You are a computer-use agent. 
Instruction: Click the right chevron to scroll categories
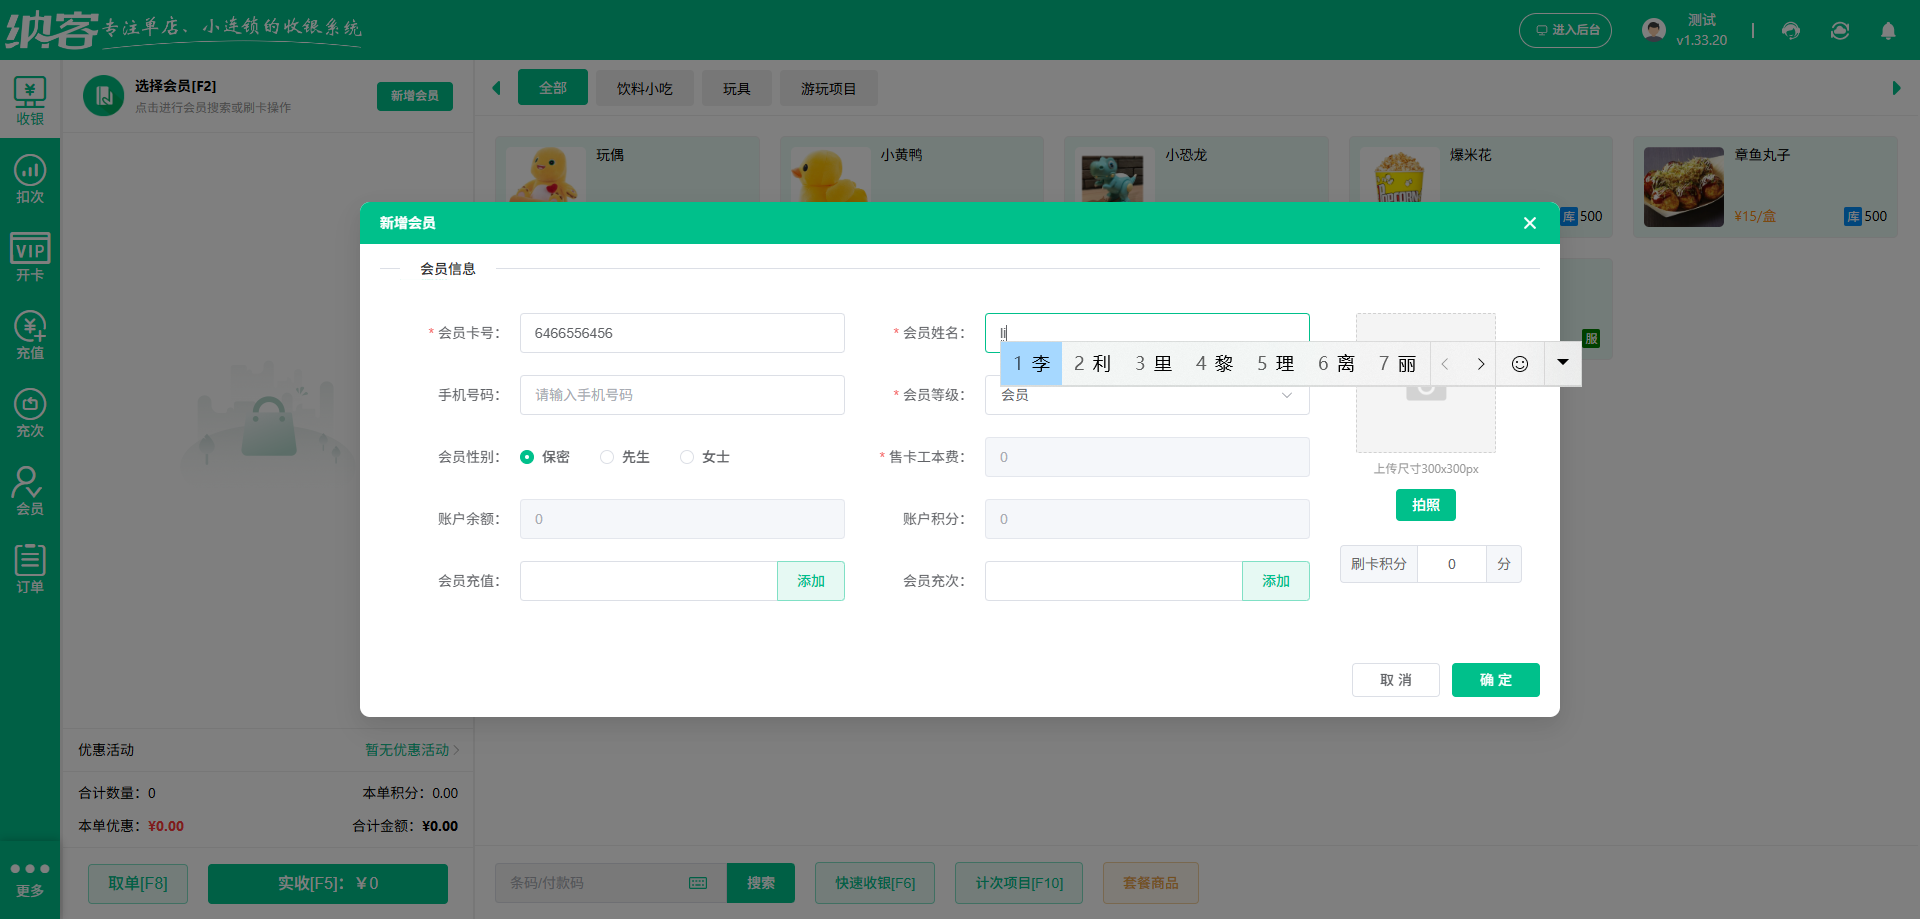point(1895,87)
